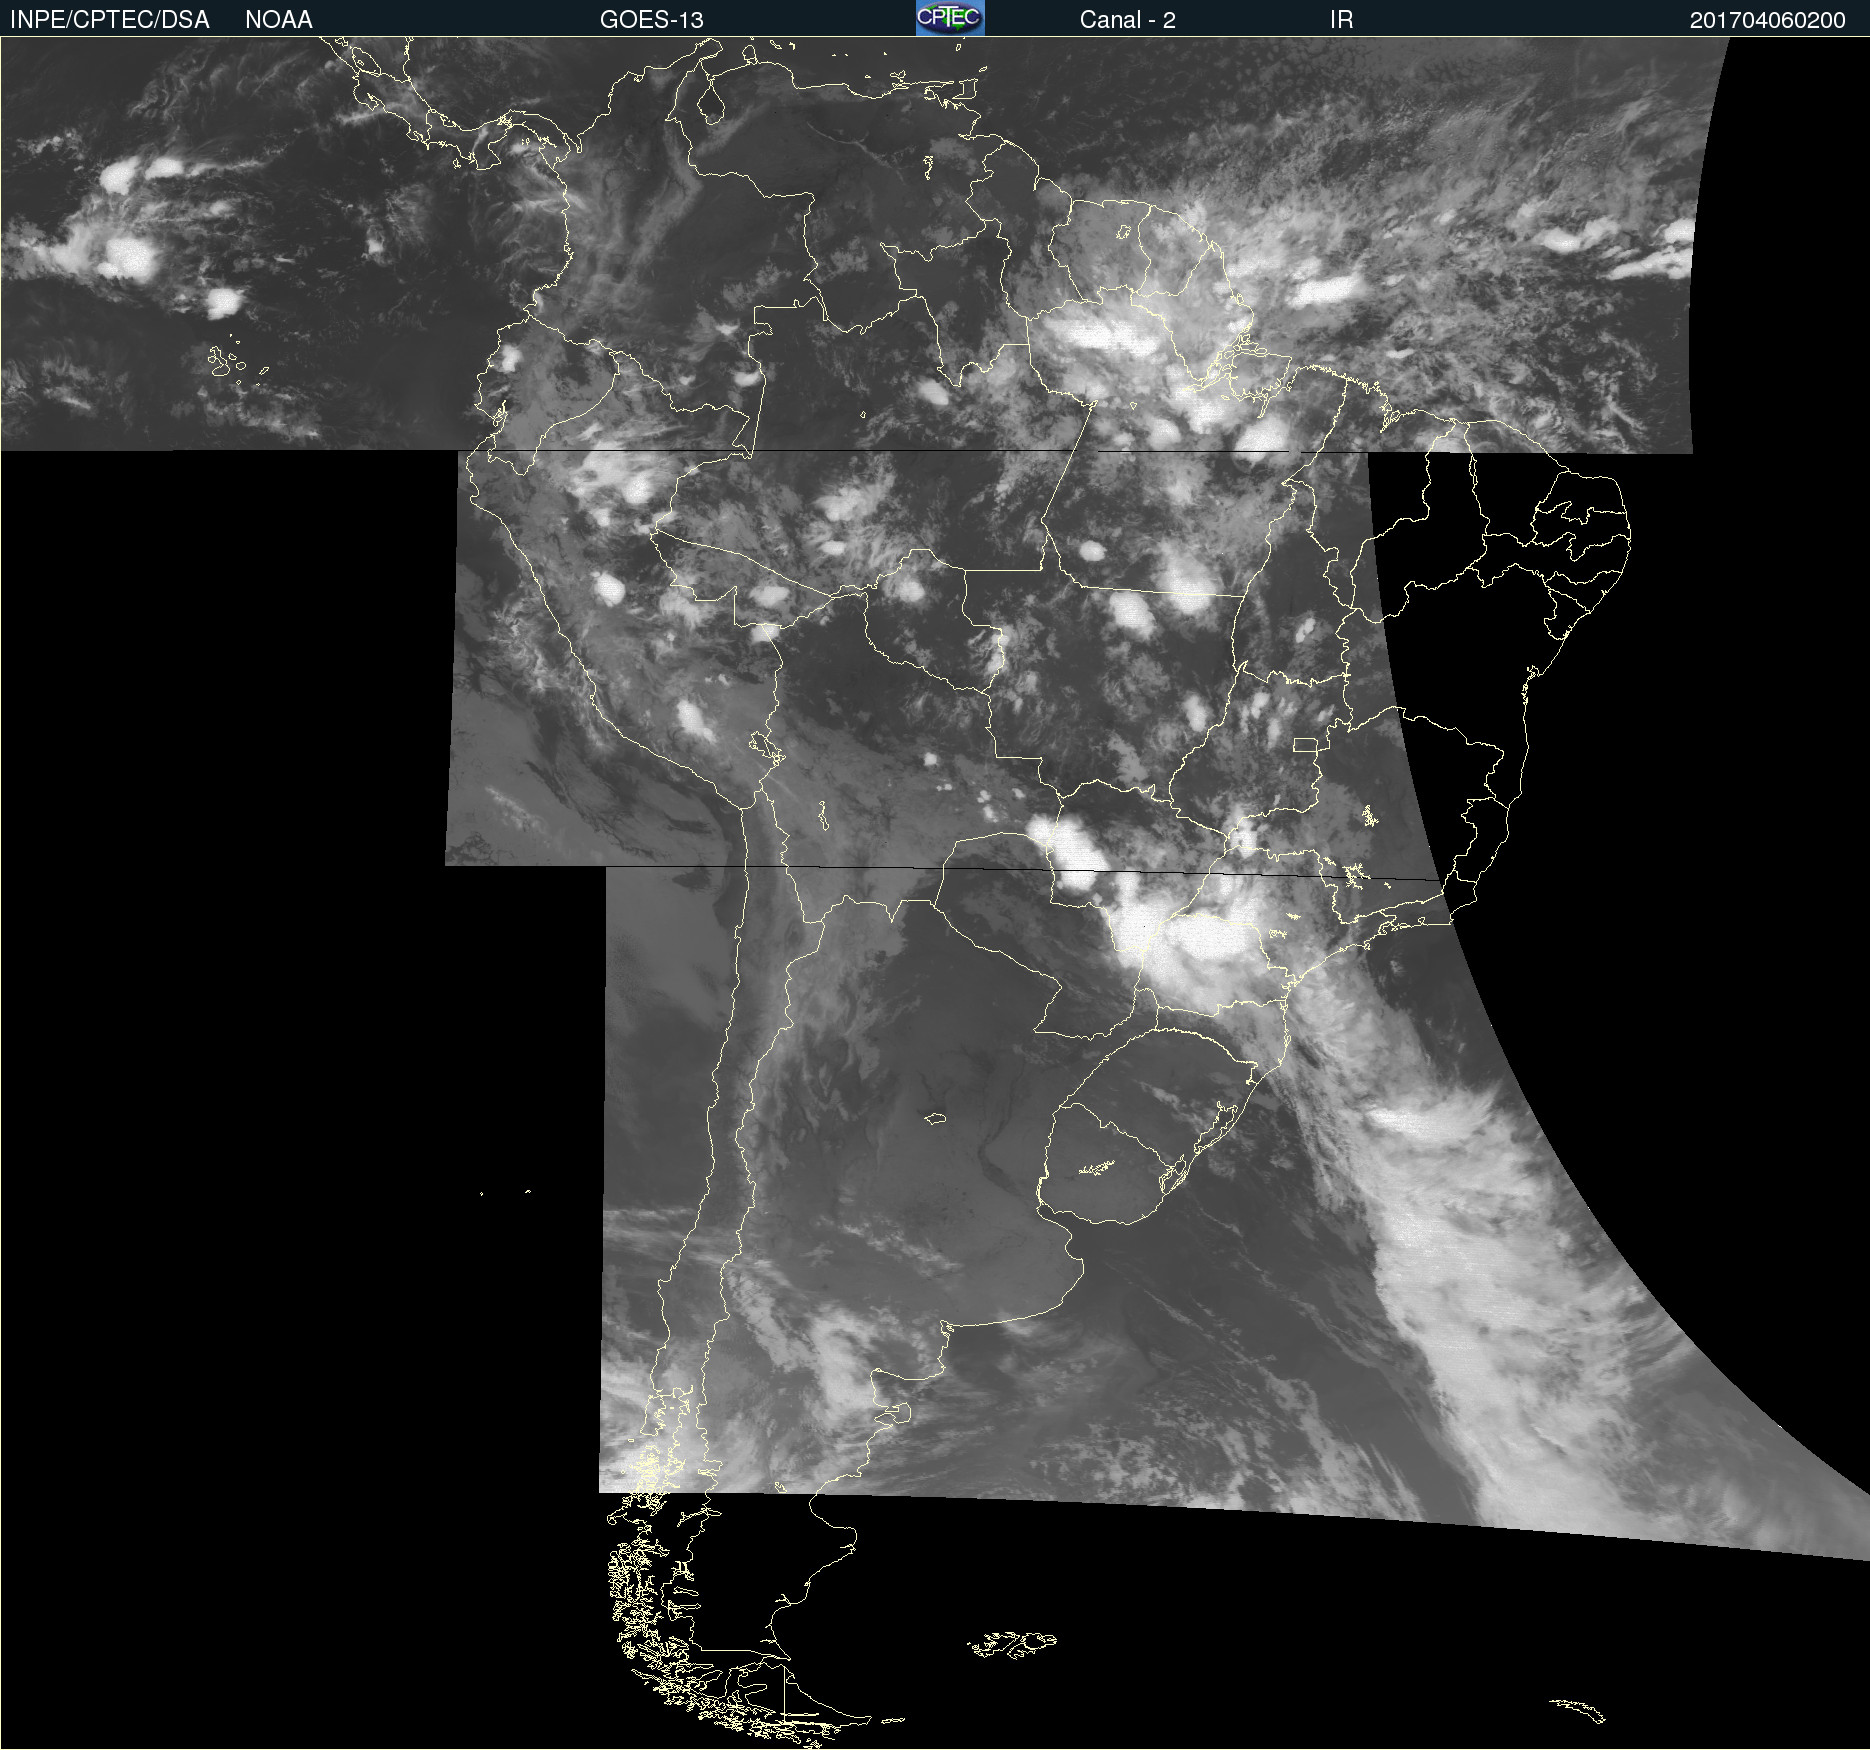1870x1750 pixels.
Task: Click the Canal - 2 channel label
Action: pos(1128,20)
